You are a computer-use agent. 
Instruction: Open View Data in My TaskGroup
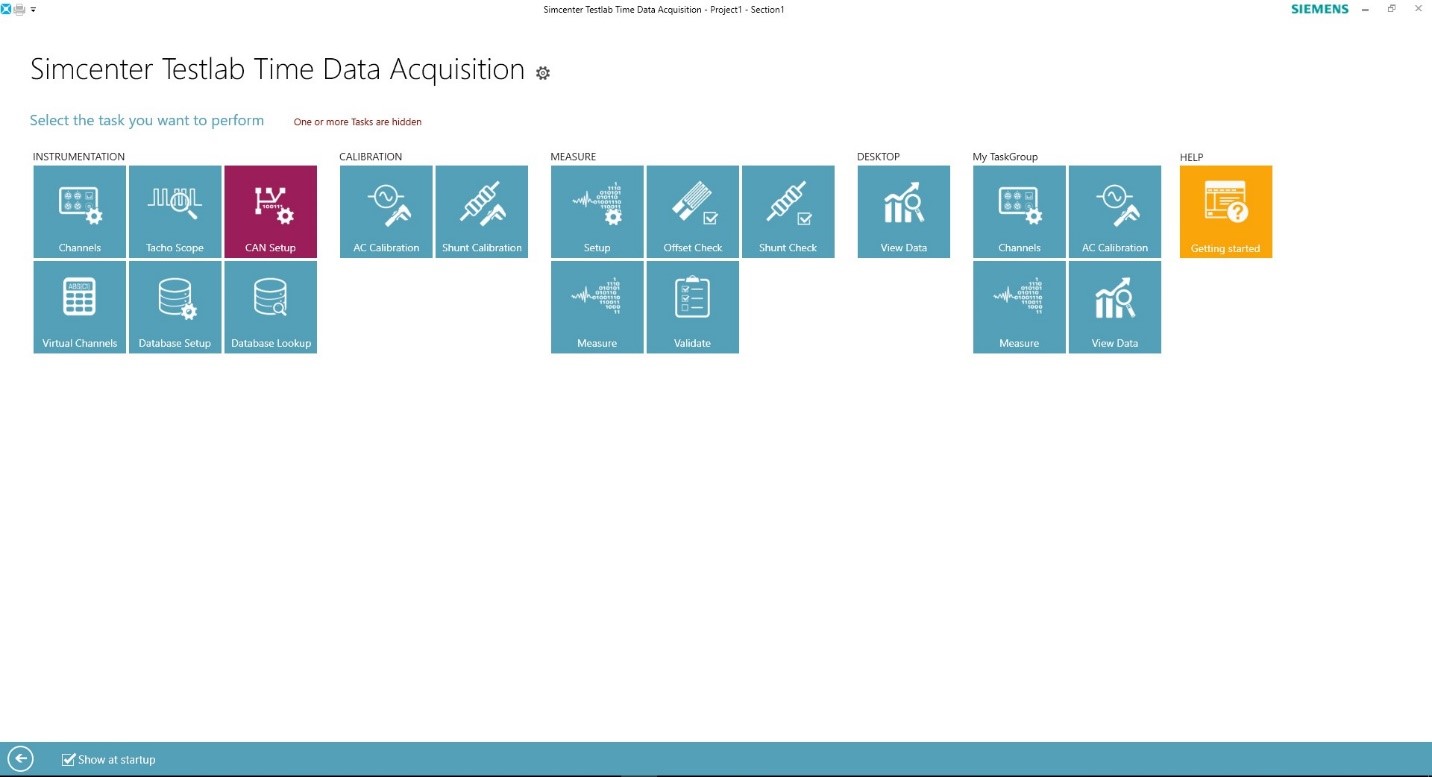1115,307
